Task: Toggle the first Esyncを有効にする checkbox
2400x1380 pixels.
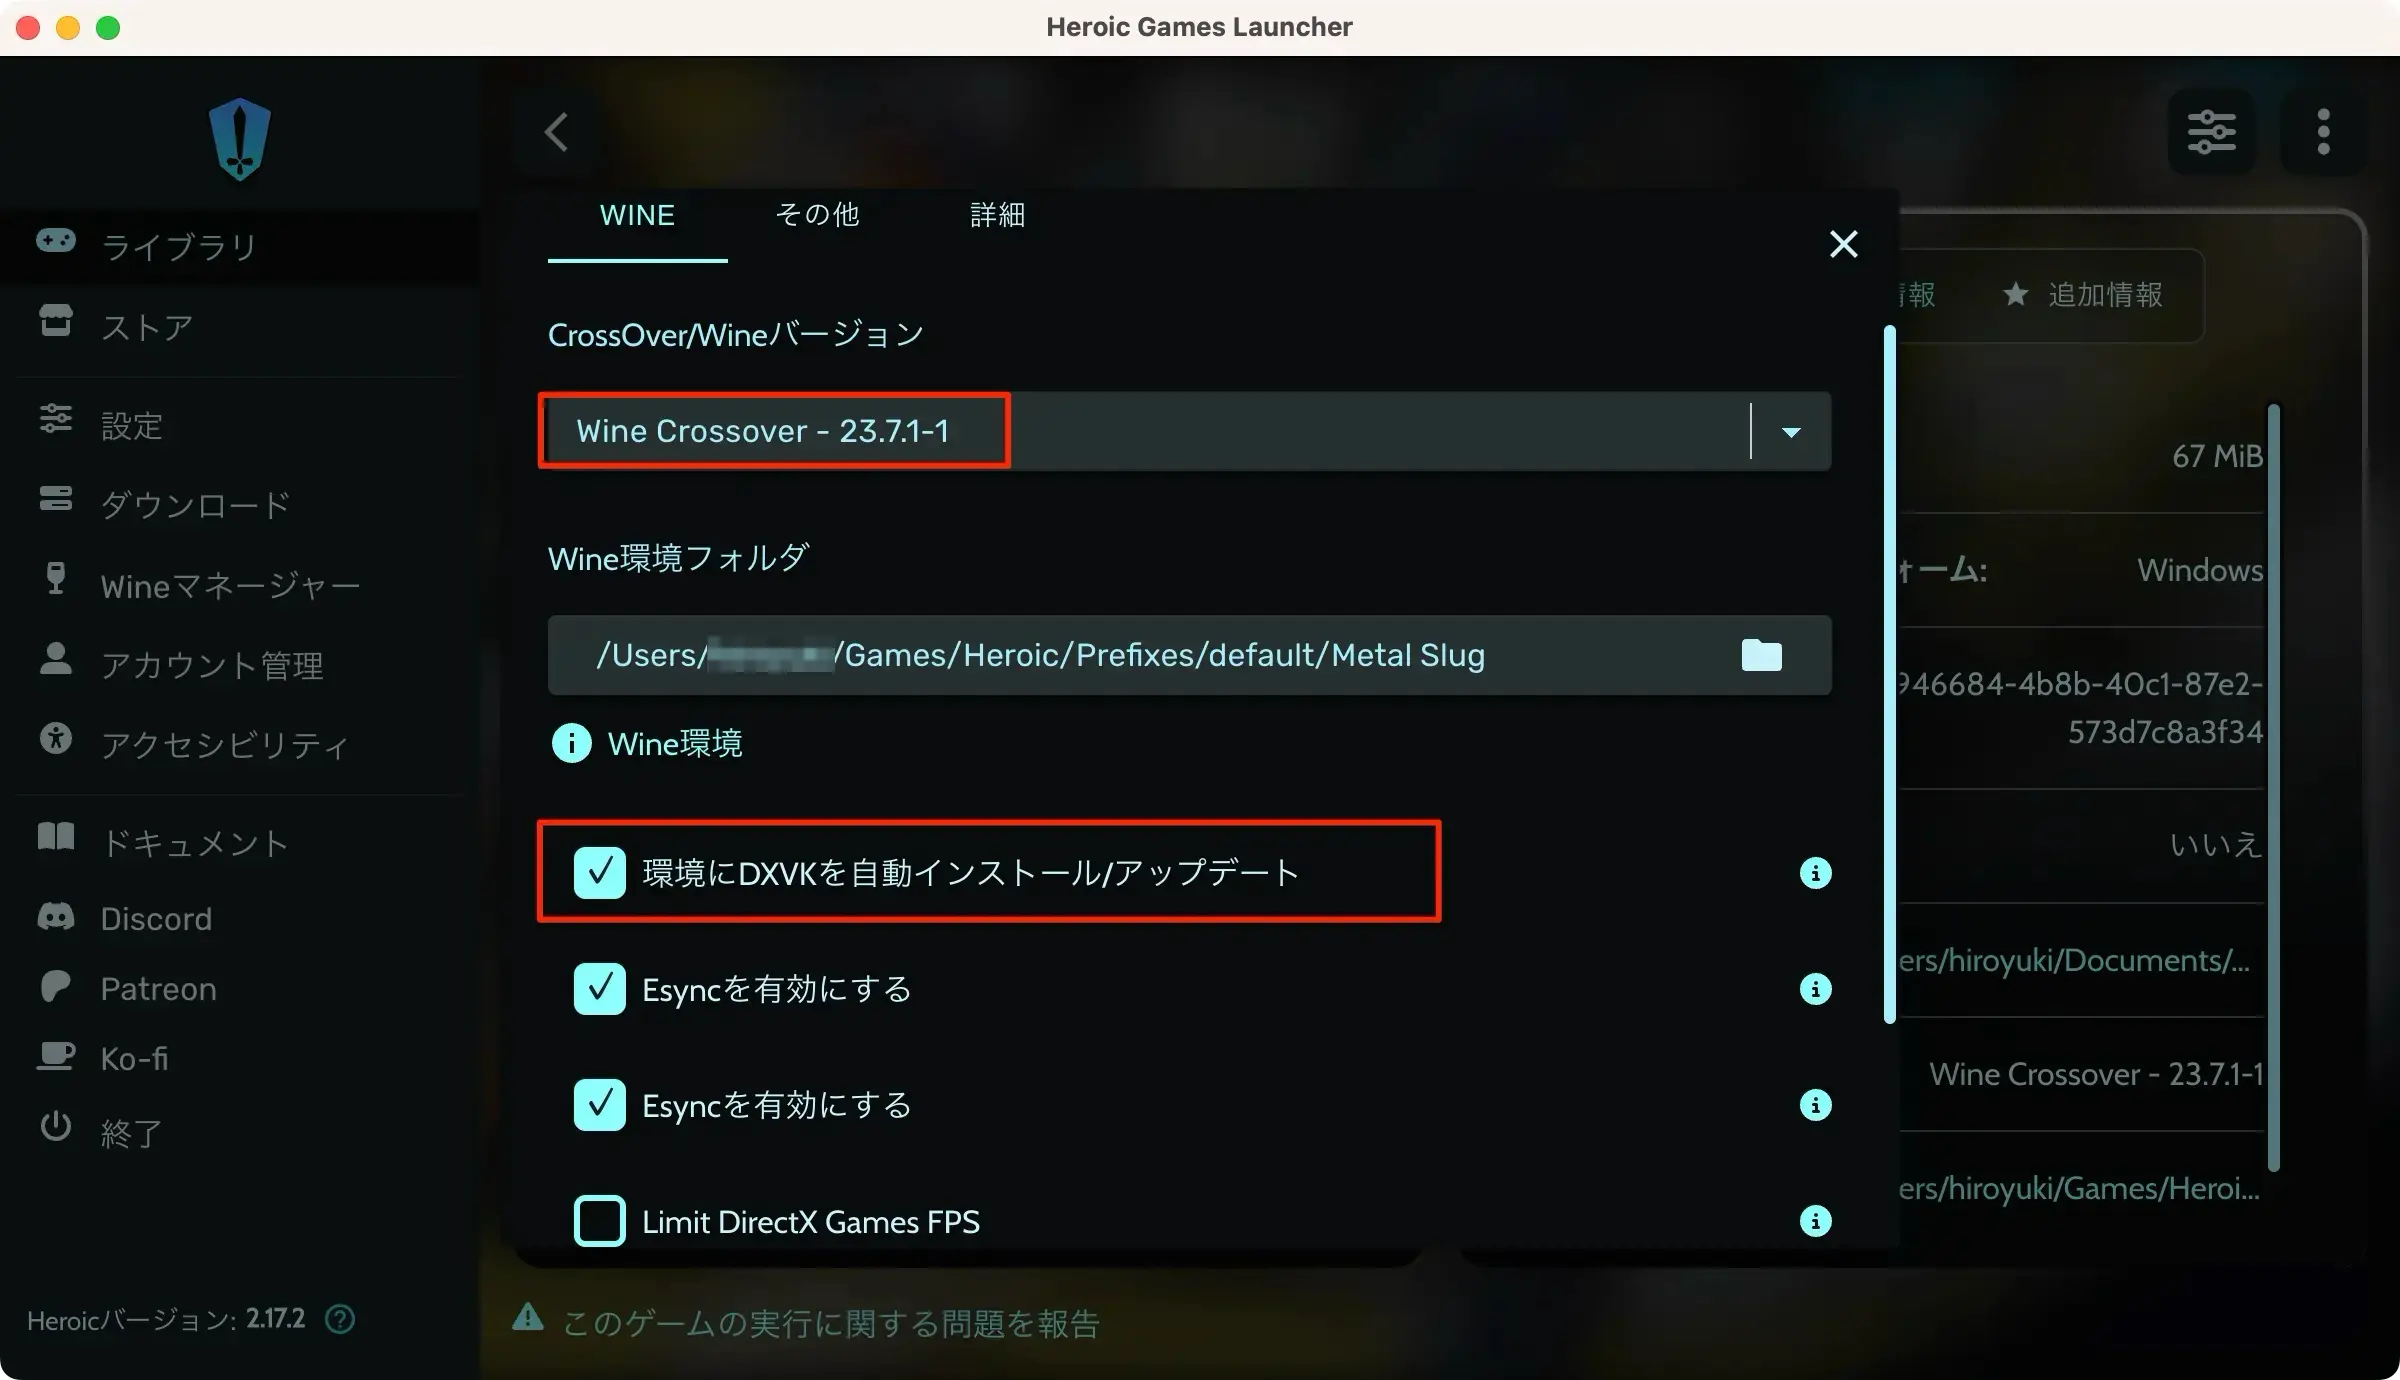Action: (x=599, y=989)
